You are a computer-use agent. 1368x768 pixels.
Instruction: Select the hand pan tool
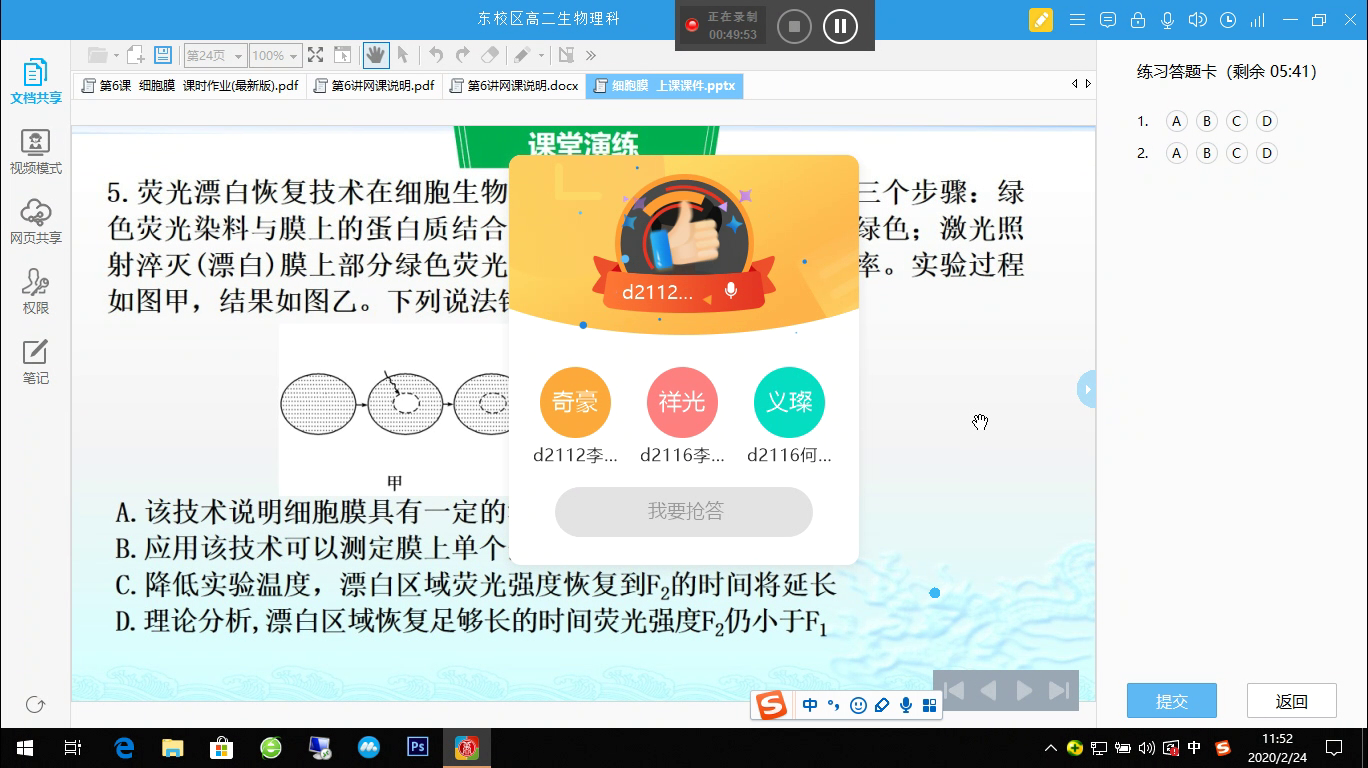tap(375, 55)
